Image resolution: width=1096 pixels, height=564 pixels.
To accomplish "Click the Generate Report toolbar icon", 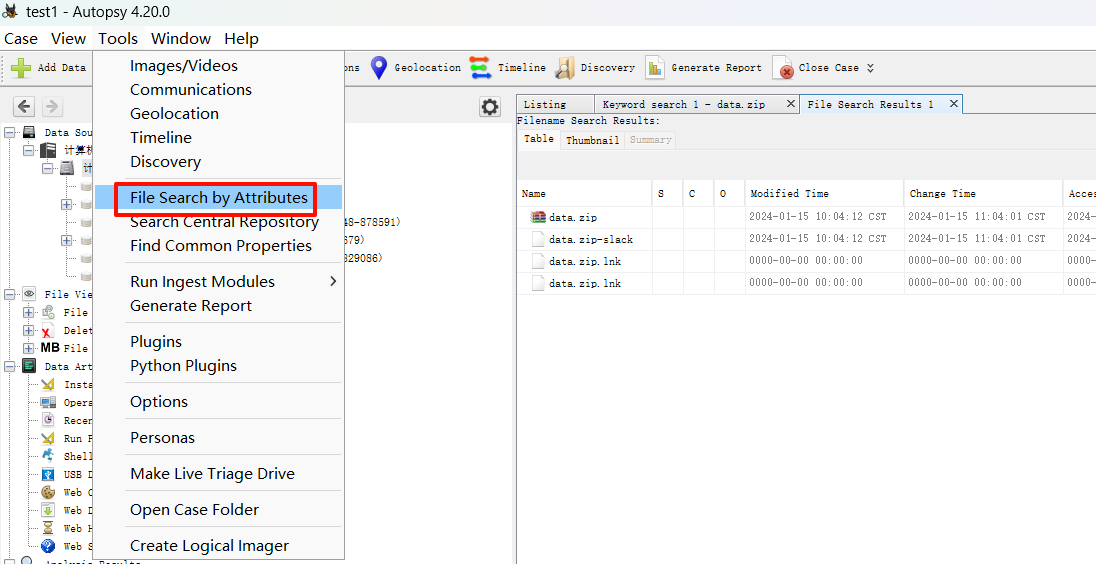I will (x=655, y=68).
